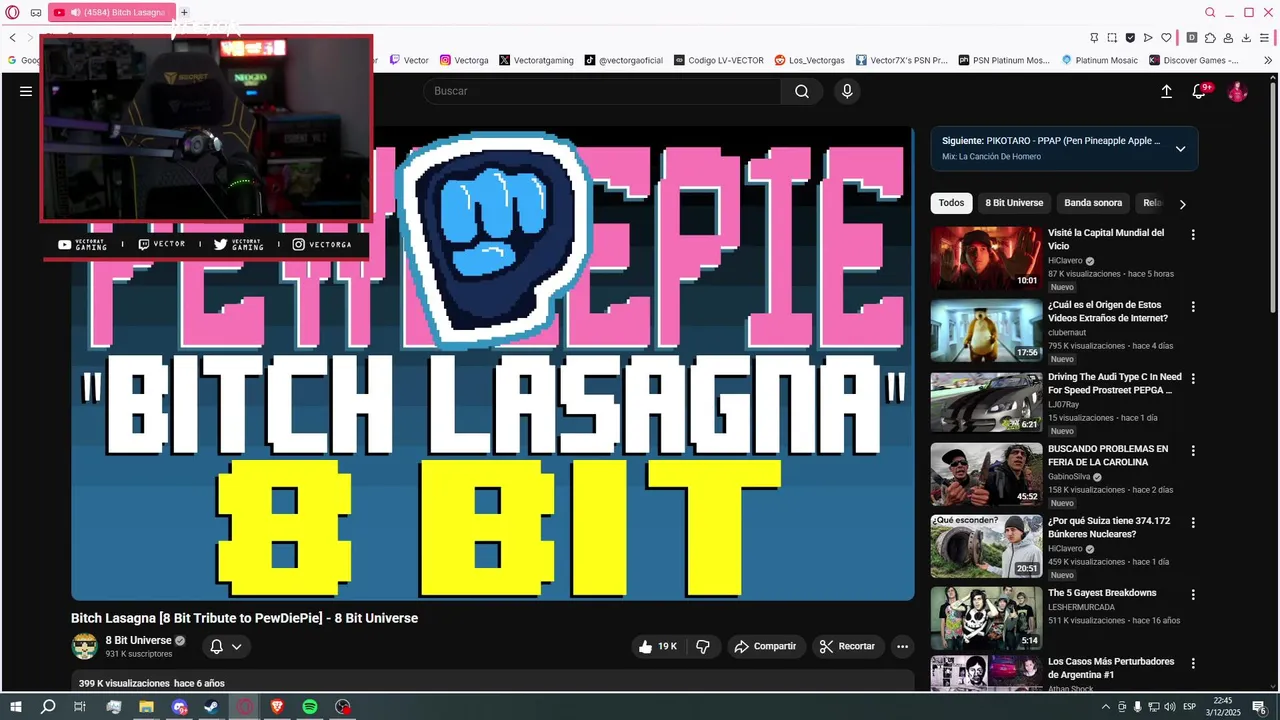Viewport: 1280px width, 720px height.
Task: Like the video with thumbs up
Action: [x=658, y=647]
